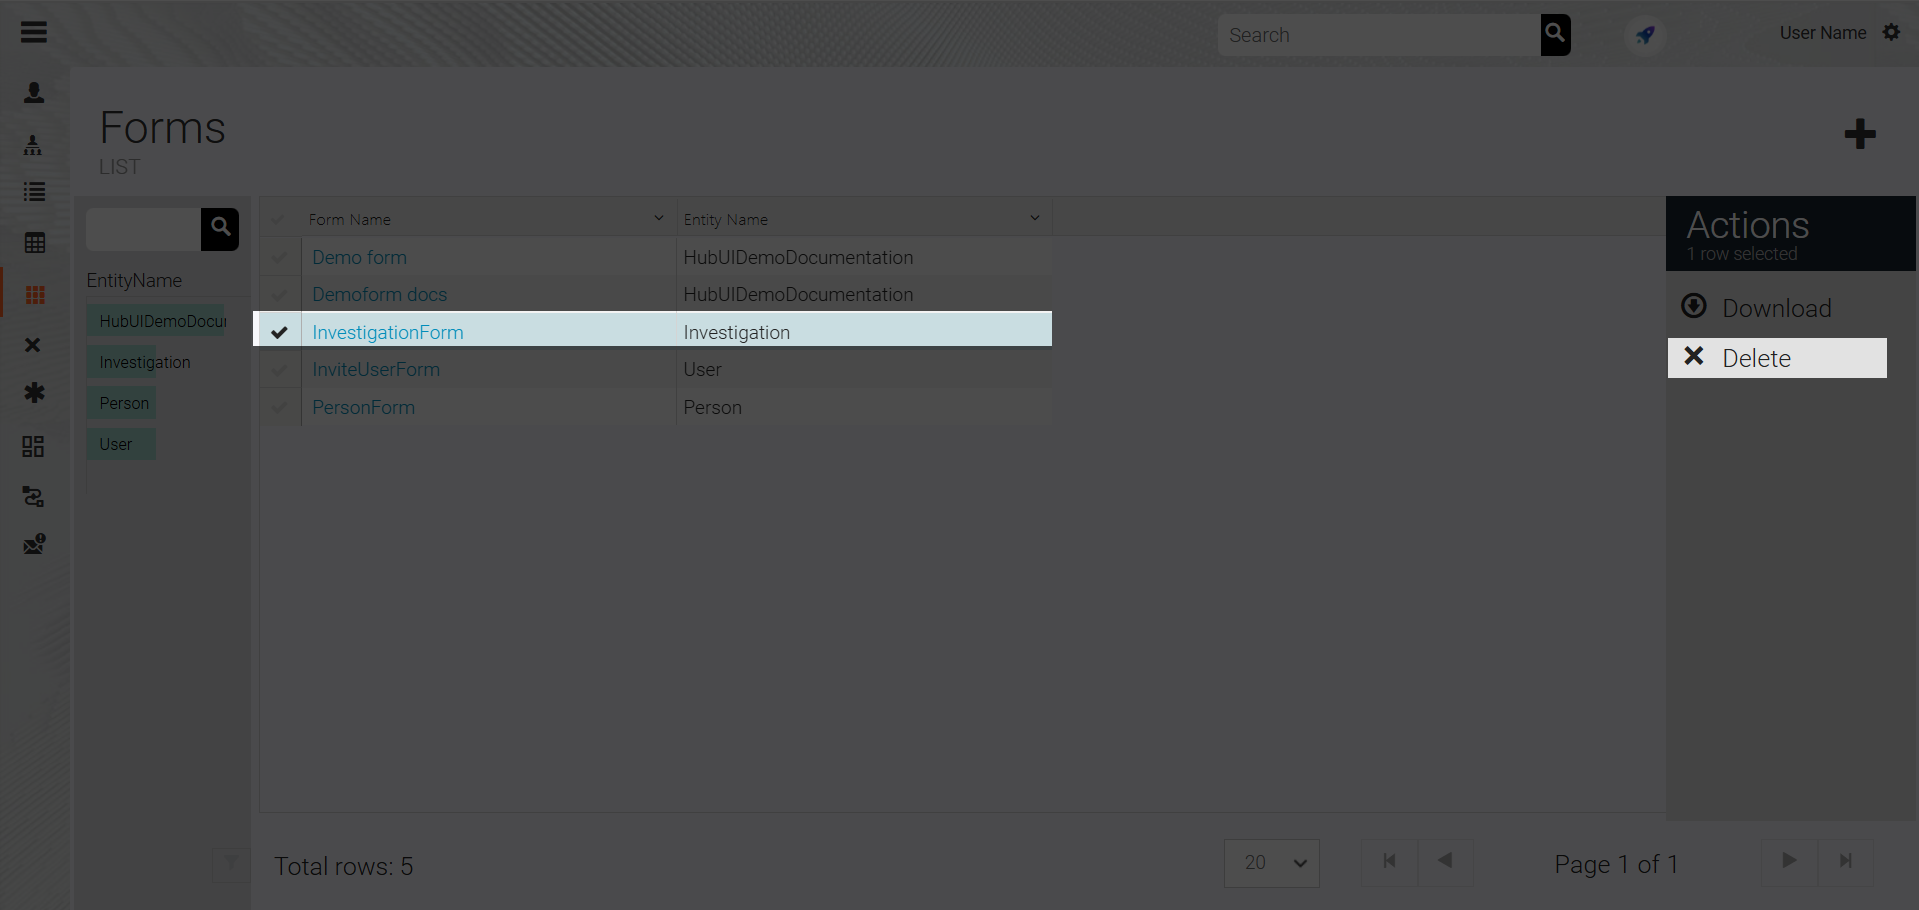Click the magnifier button in top search

1555,35
